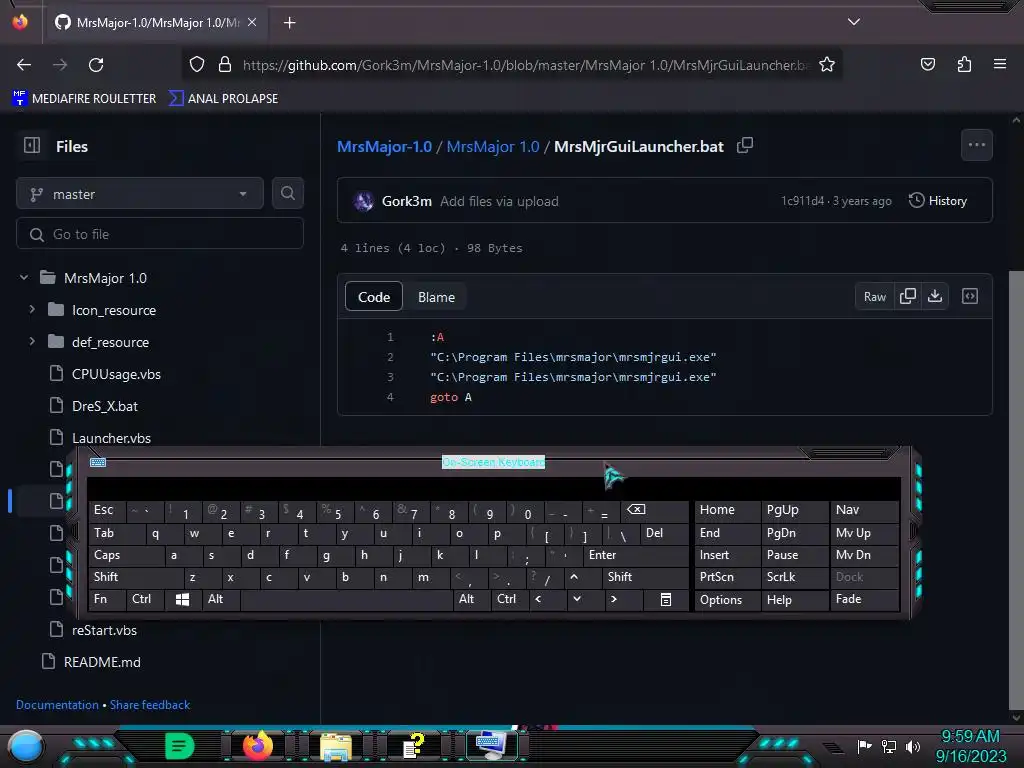Open the Add files via upload commit
This screenshot has width=1024, height=768.
499,201
